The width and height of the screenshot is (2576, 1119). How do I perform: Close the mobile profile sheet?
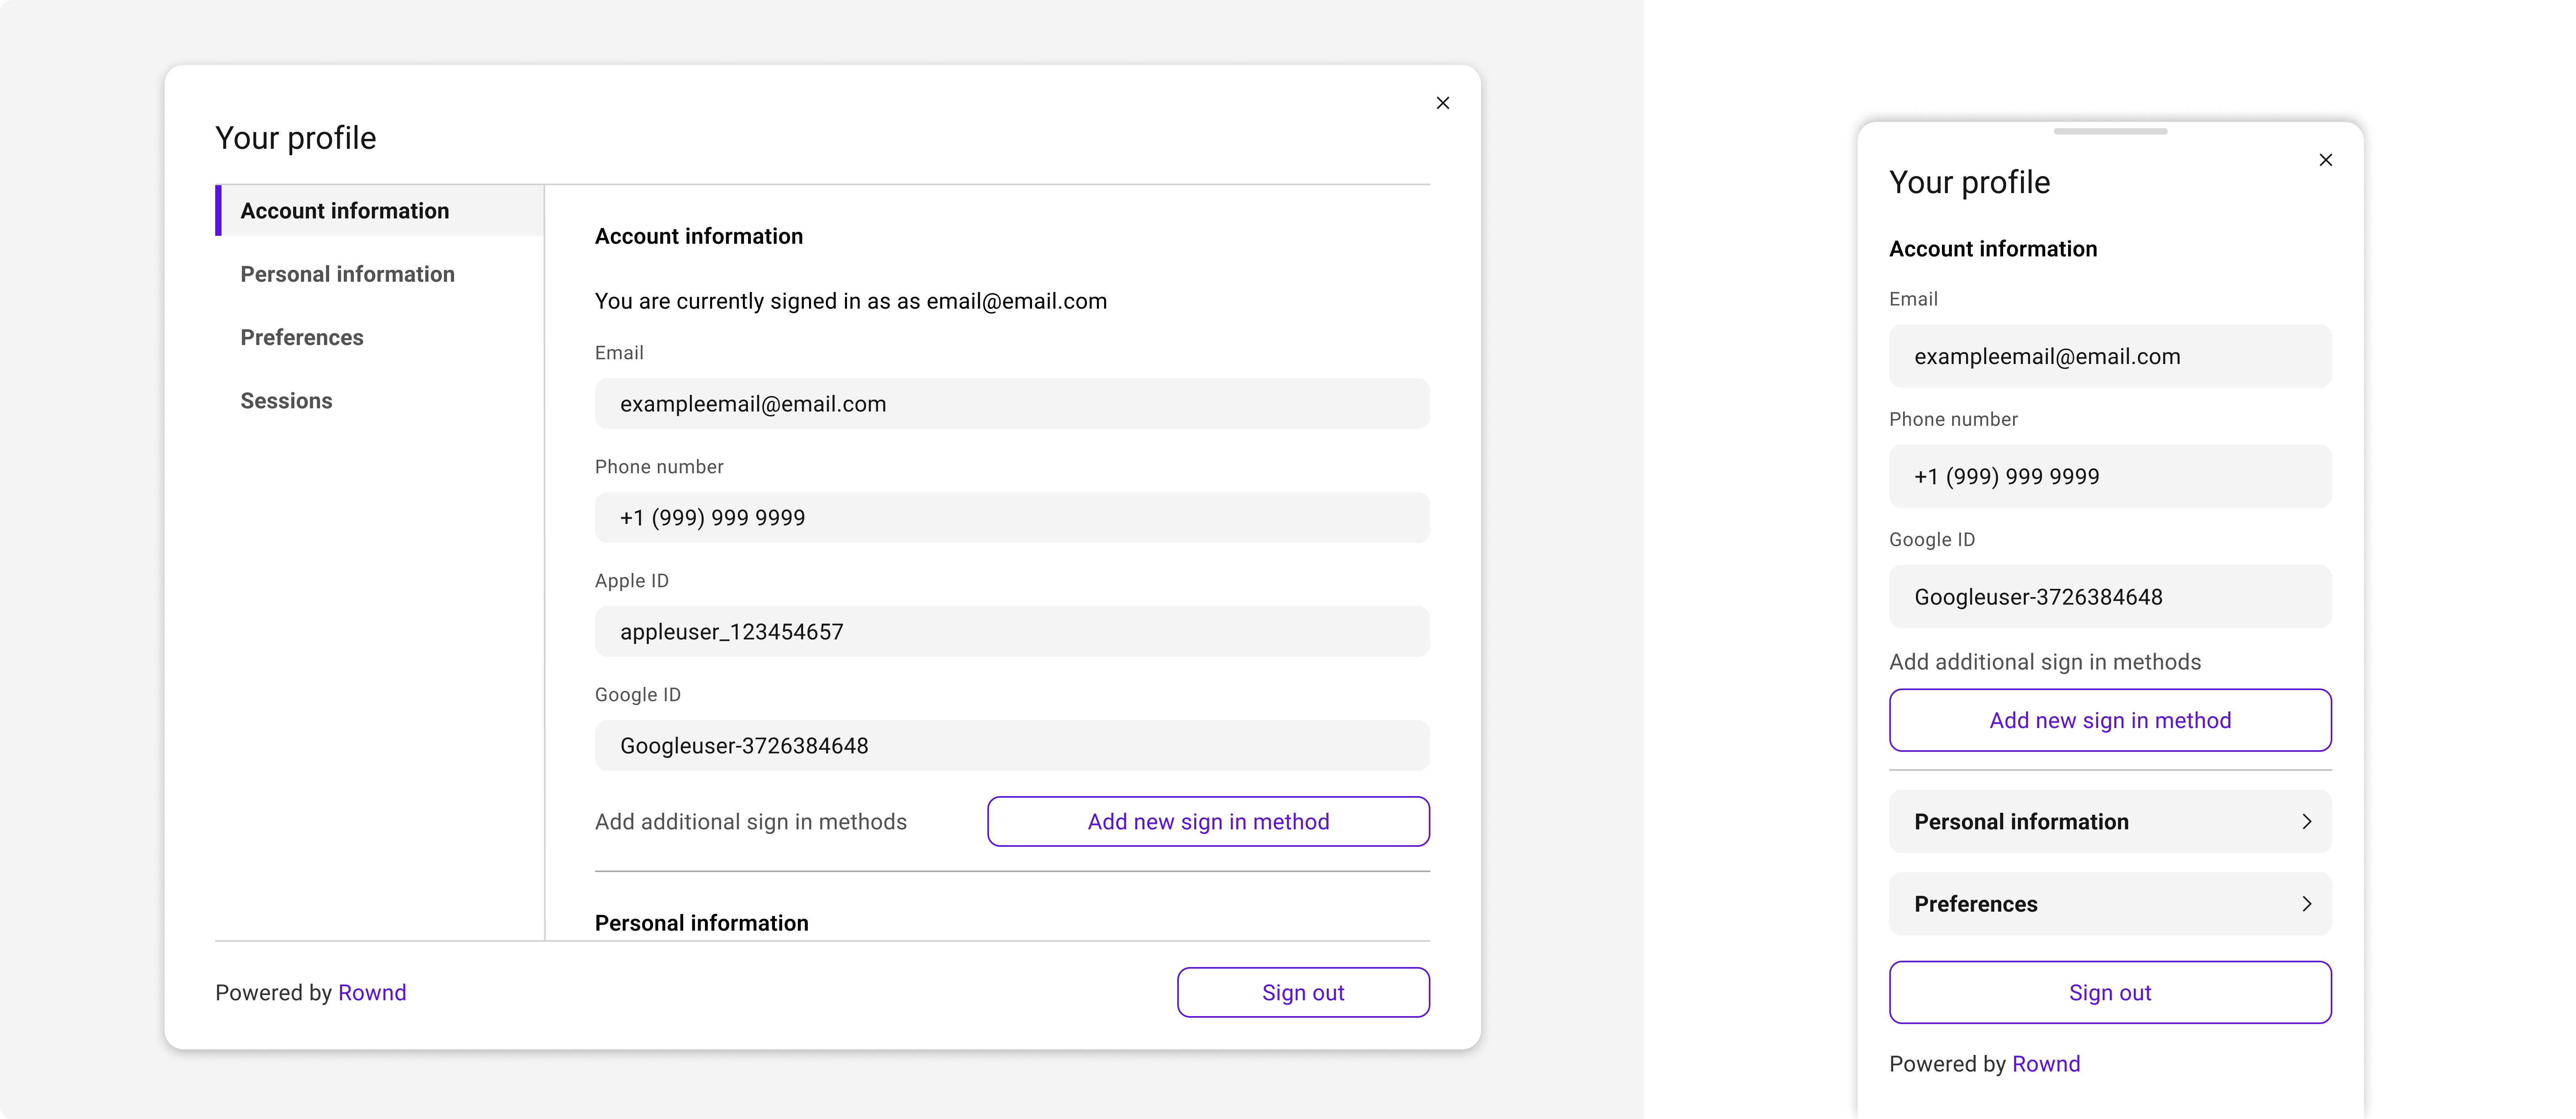click(2325, 160)
